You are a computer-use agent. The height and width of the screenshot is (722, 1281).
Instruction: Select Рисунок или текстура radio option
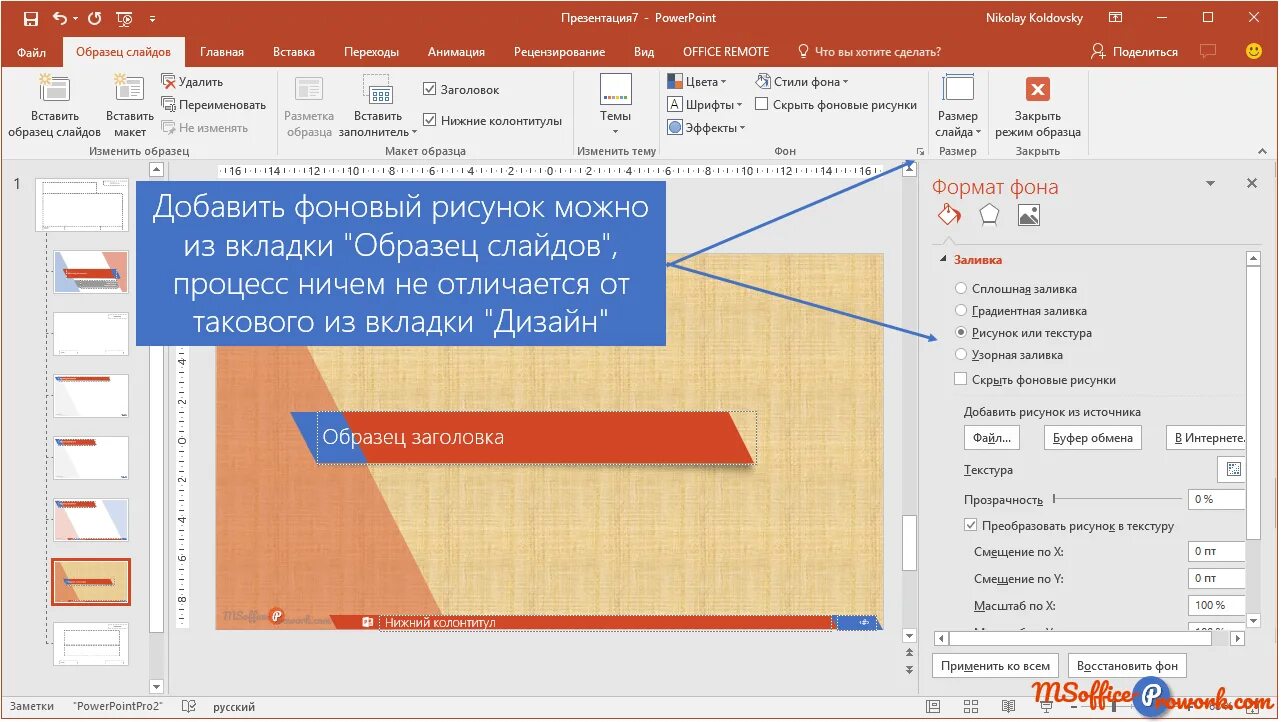tap(961, 333)
